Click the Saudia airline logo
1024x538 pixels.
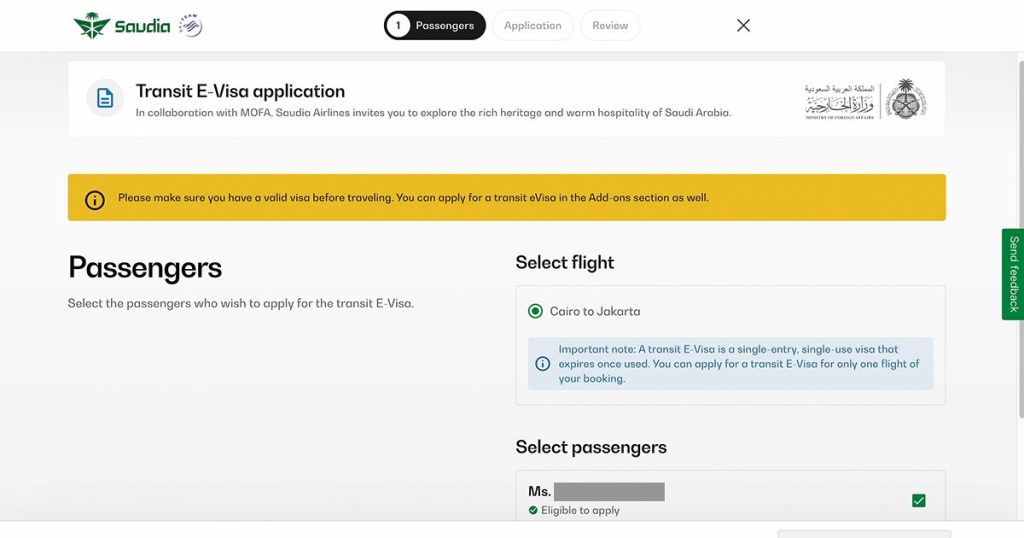tap(122, 26)
